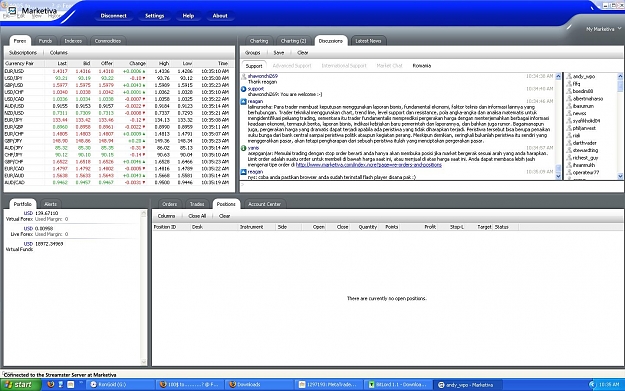Click Save in Discussions toolbar

point(279,53)
